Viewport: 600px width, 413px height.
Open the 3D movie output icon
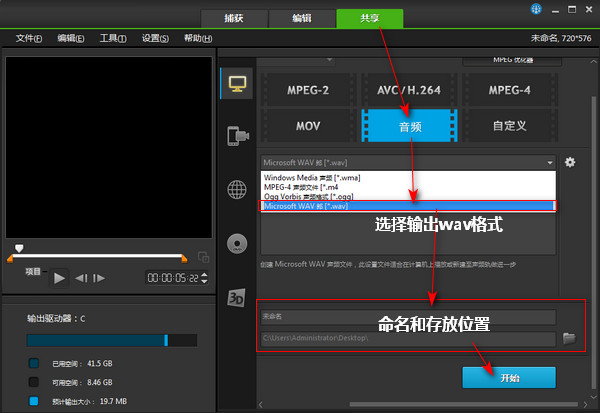236,298
